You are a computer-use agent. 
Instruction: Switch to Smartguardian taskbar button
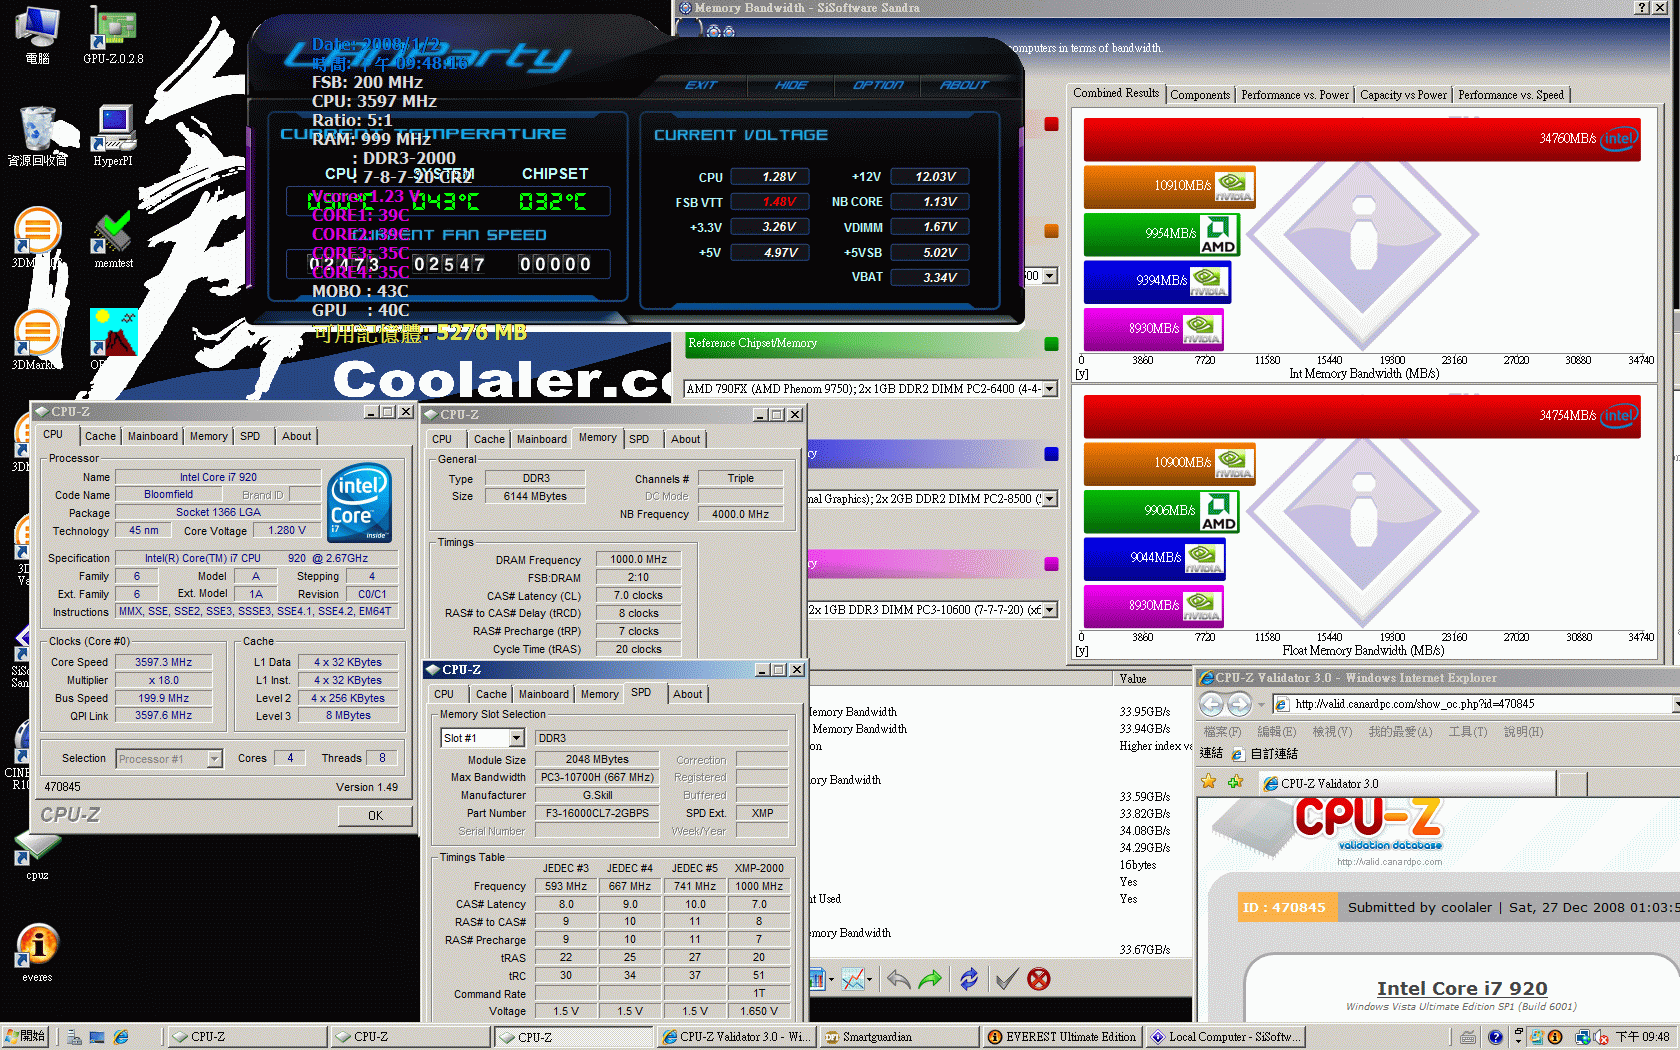click(x=898, y=1037)
